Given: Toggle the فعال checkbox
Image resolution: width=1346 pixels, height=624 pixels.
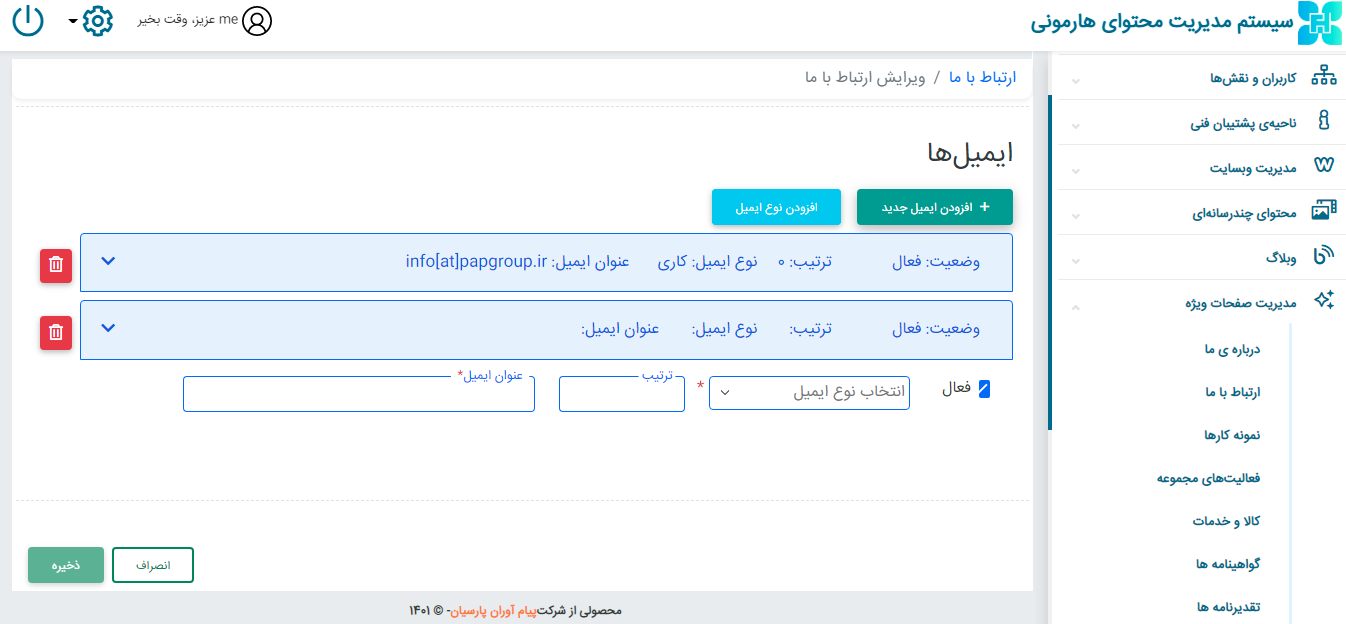Looking at the screenshot, I should pyautogui.click(x=984, y=390).
